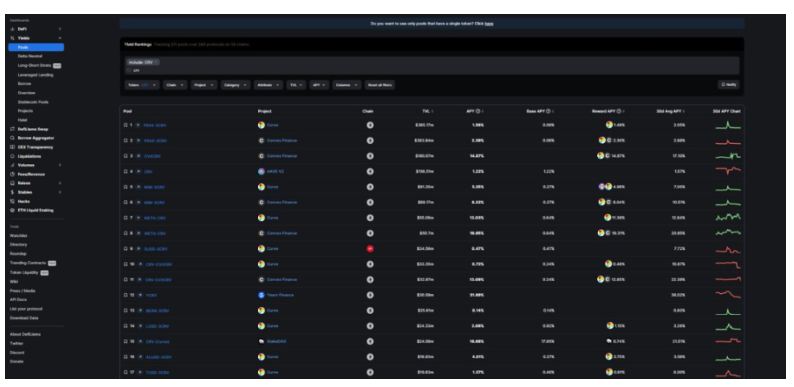Bookmark pool row 4 CRV
This screenshot has height=387, width=794.
pos(126,172)
